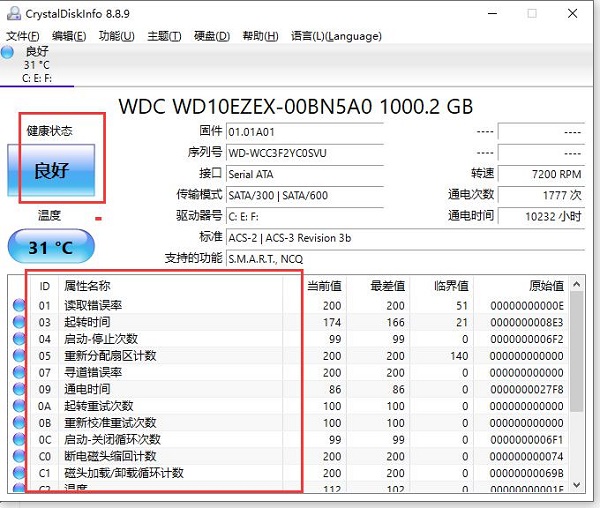Screen dimensions: 600x508
Task: Click status orb for 读取错误率 row
Action: [18, 306]
